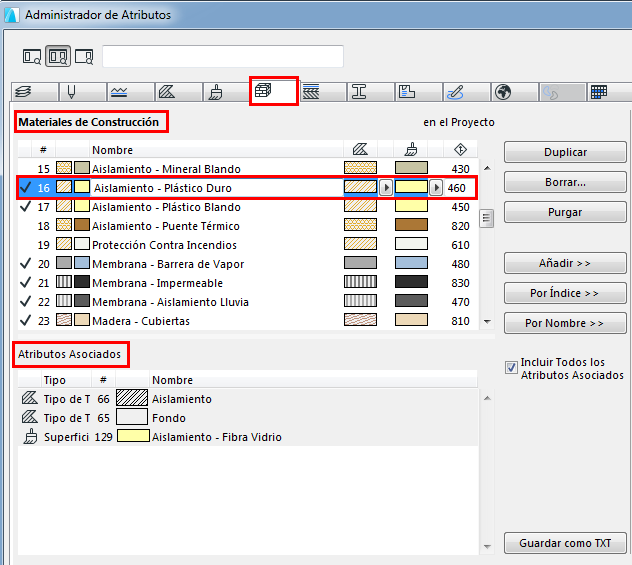Viewport: 632px width, 565px height.
Task: Uncheck Incluir Todos los Atributos Asociados
Action: point(511,368)
